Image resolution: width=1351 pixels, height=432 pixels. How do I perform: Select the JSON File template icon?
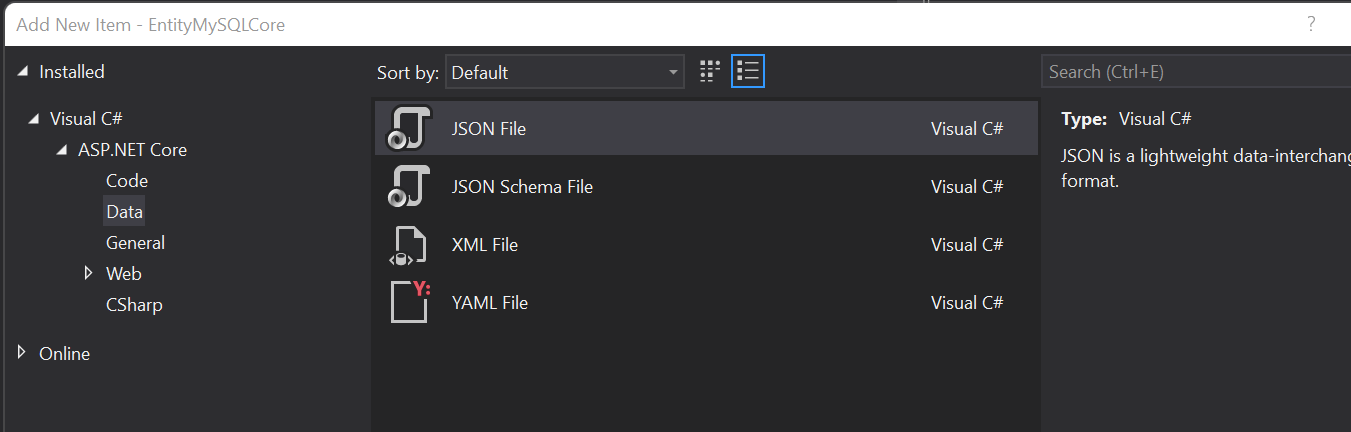[409, 128]
